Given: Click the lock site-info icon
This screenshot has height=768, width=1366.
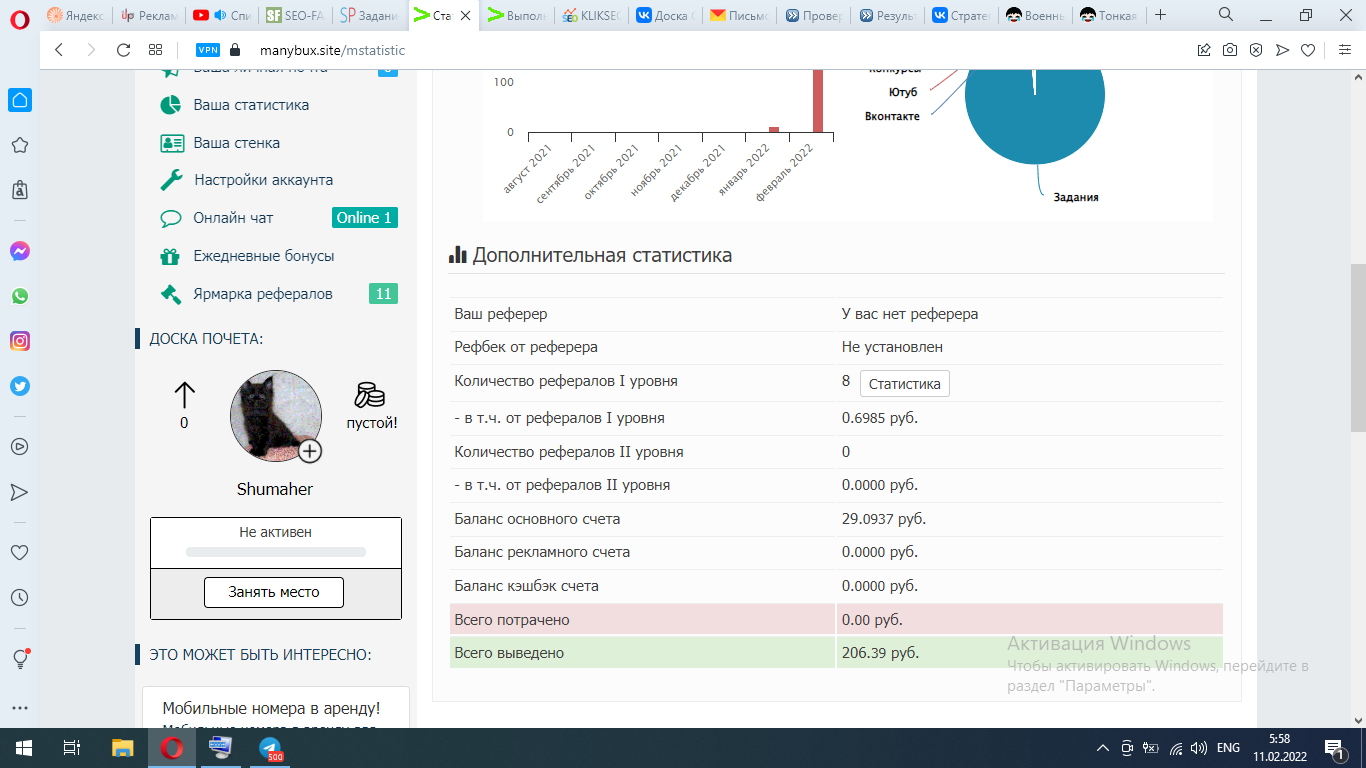Looking at the screenshot, I should pos(236,50).
